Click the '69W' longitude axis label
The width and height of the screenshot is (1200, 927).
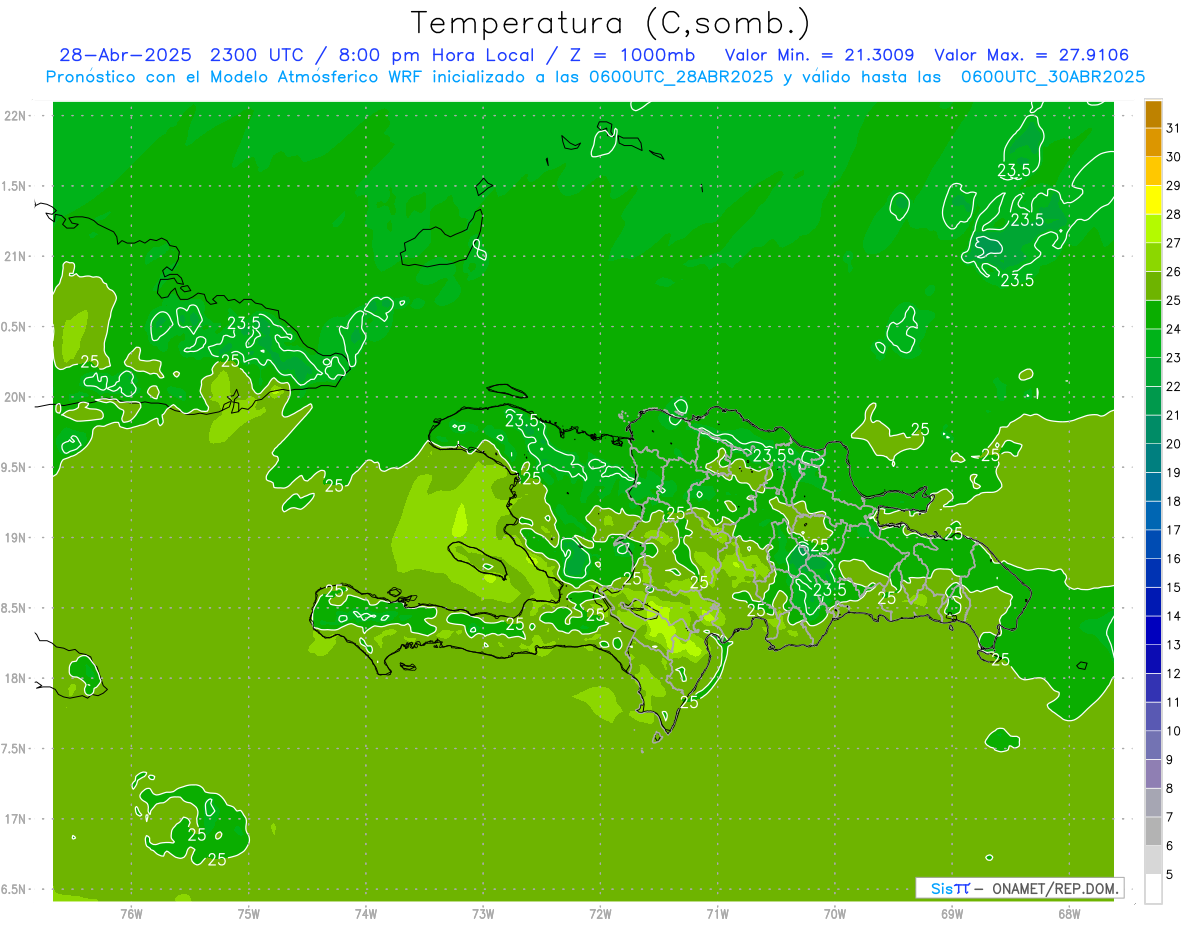tap(952, 913)
